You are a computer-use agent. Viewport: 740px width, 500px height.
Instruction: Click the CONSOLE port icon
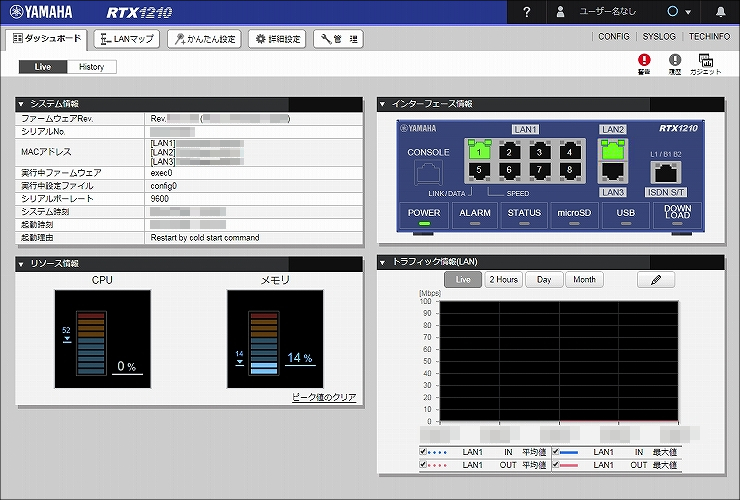pyautogui.click(x=428, y=172)
